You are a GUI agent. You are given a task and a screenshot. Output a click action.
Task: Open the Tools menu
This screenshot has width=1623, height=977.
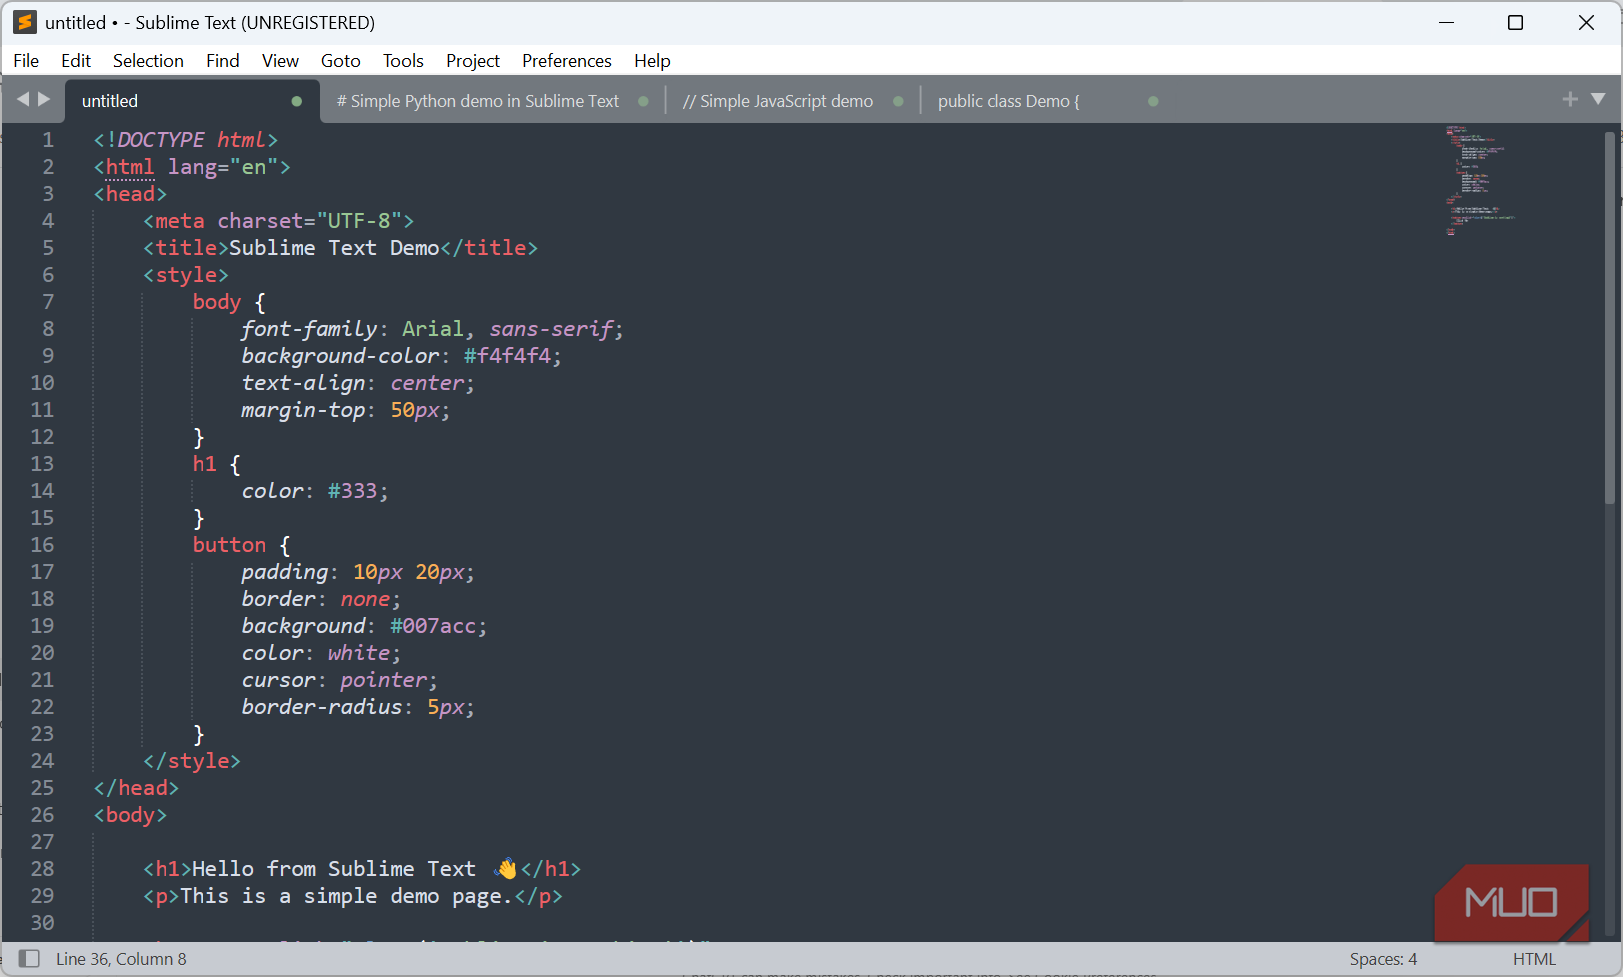[x=403, y=61]
